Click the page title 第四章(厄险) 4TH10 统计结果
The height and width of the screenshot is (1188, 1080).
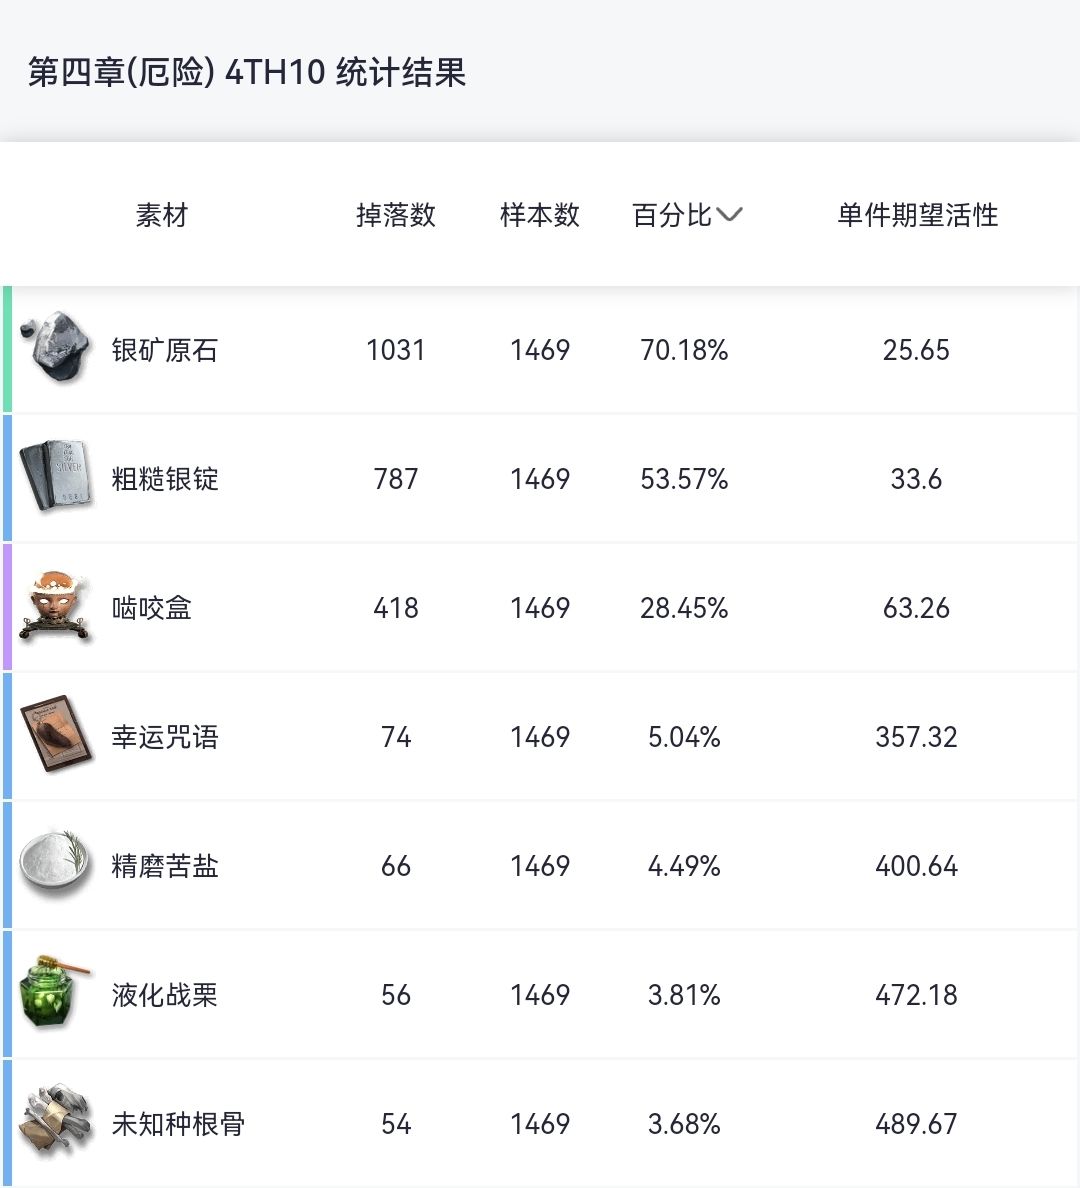pos(247,73)
